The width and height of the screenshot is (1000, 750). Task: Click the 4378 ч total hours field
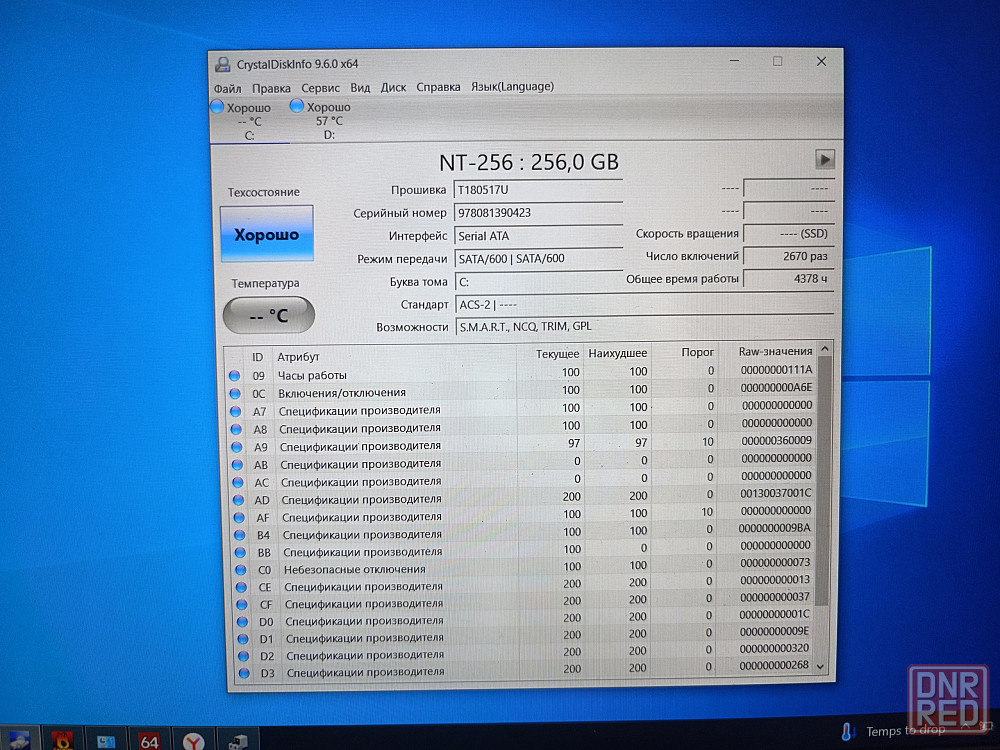788,279
